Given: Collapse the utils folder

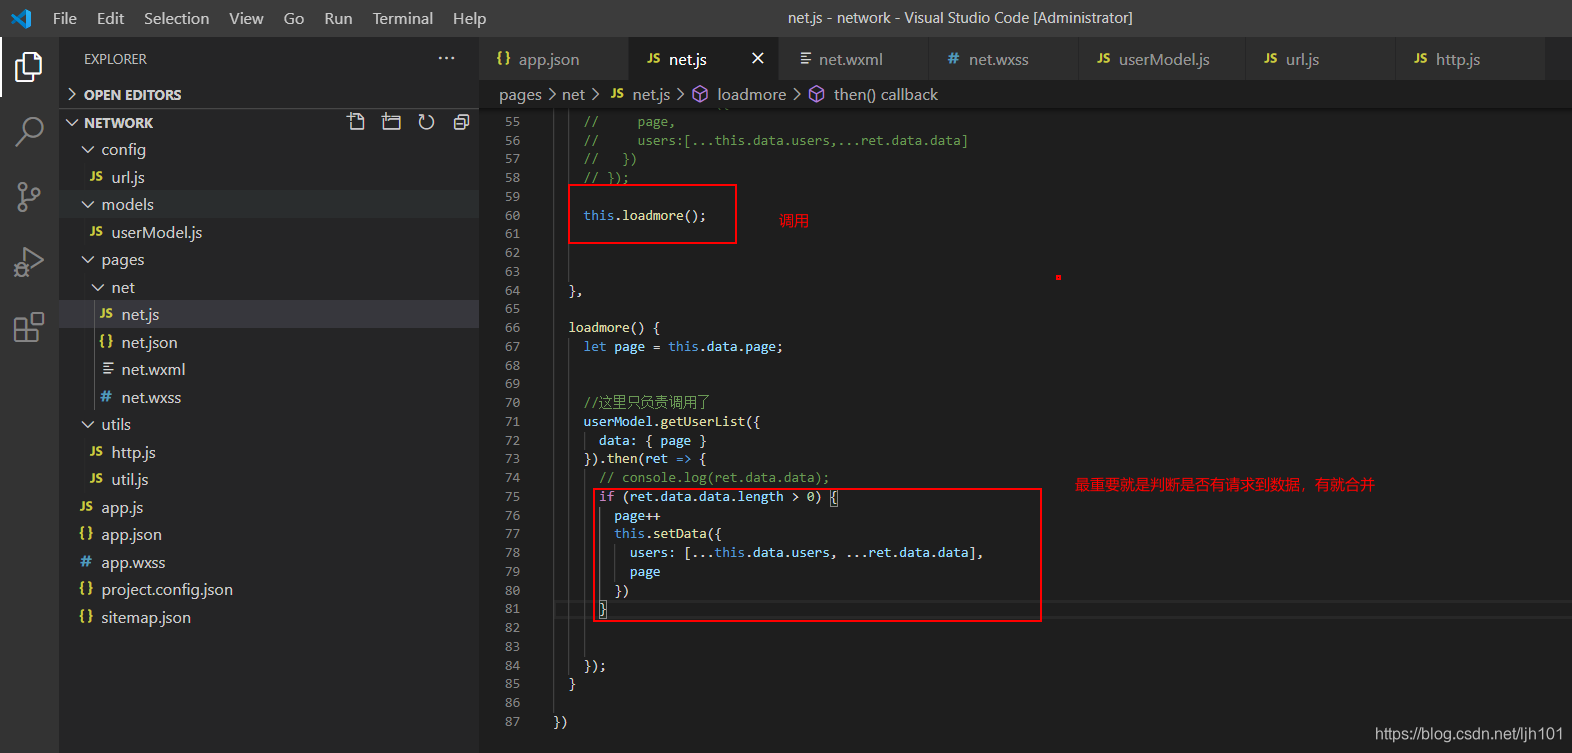Looking at the screenshot, I should [x=270, y=424].
